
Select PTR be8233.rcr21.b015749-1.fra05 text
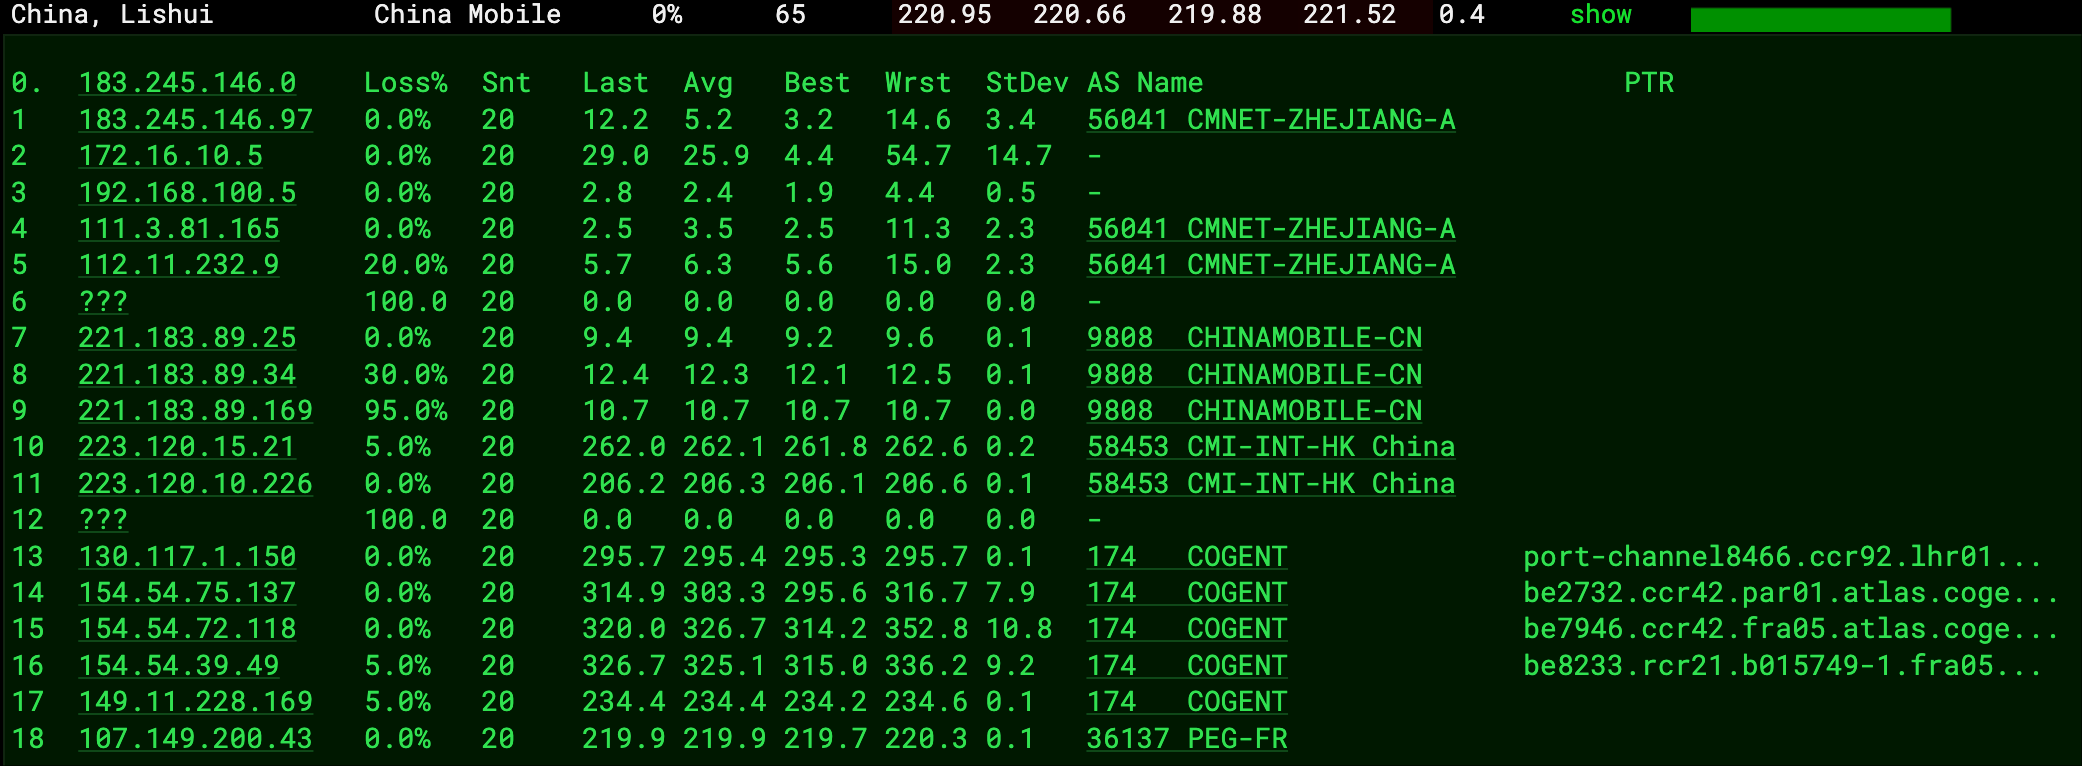point(1783,666)
